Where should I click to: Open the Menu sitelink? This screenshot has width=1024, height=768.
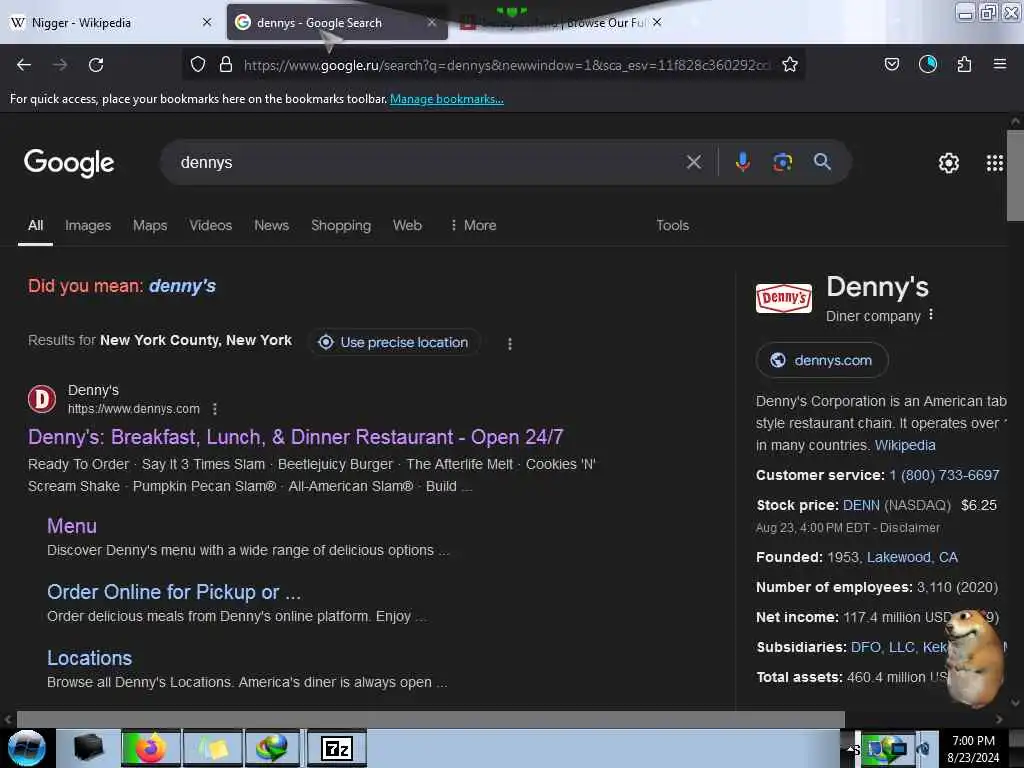coord(72,526)
